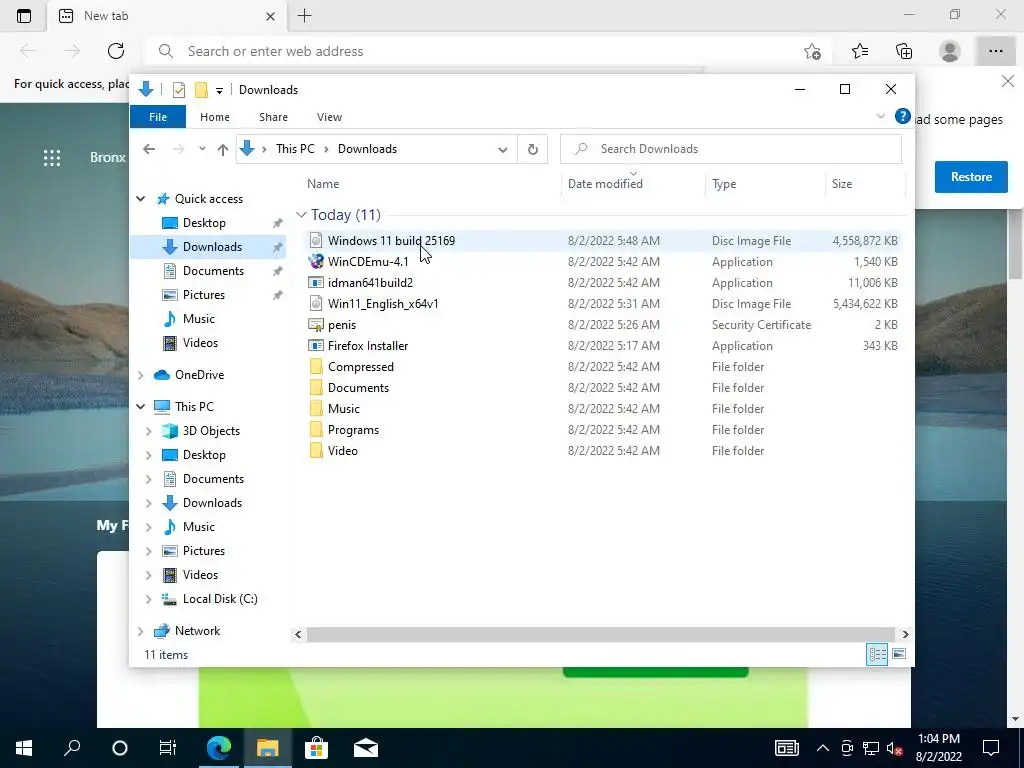
Task: Go back in Explorer navigation
Action: (x=149, y=149)
